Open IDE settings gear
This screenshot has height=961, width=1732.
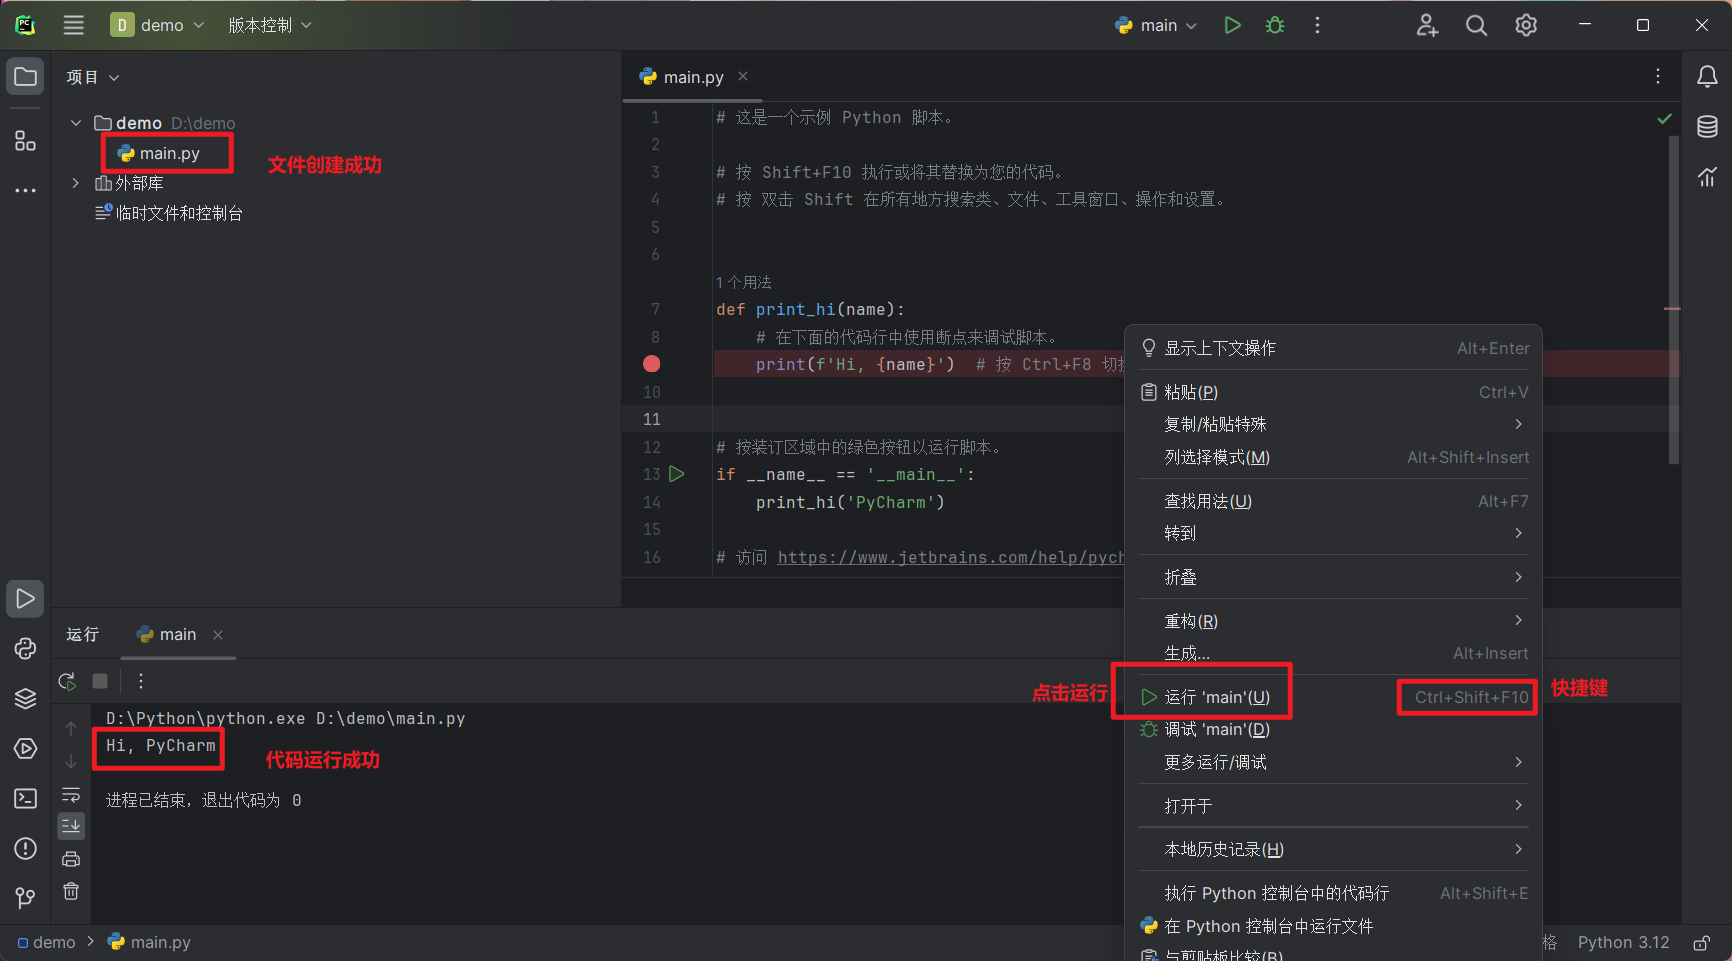coord(1526,25)
